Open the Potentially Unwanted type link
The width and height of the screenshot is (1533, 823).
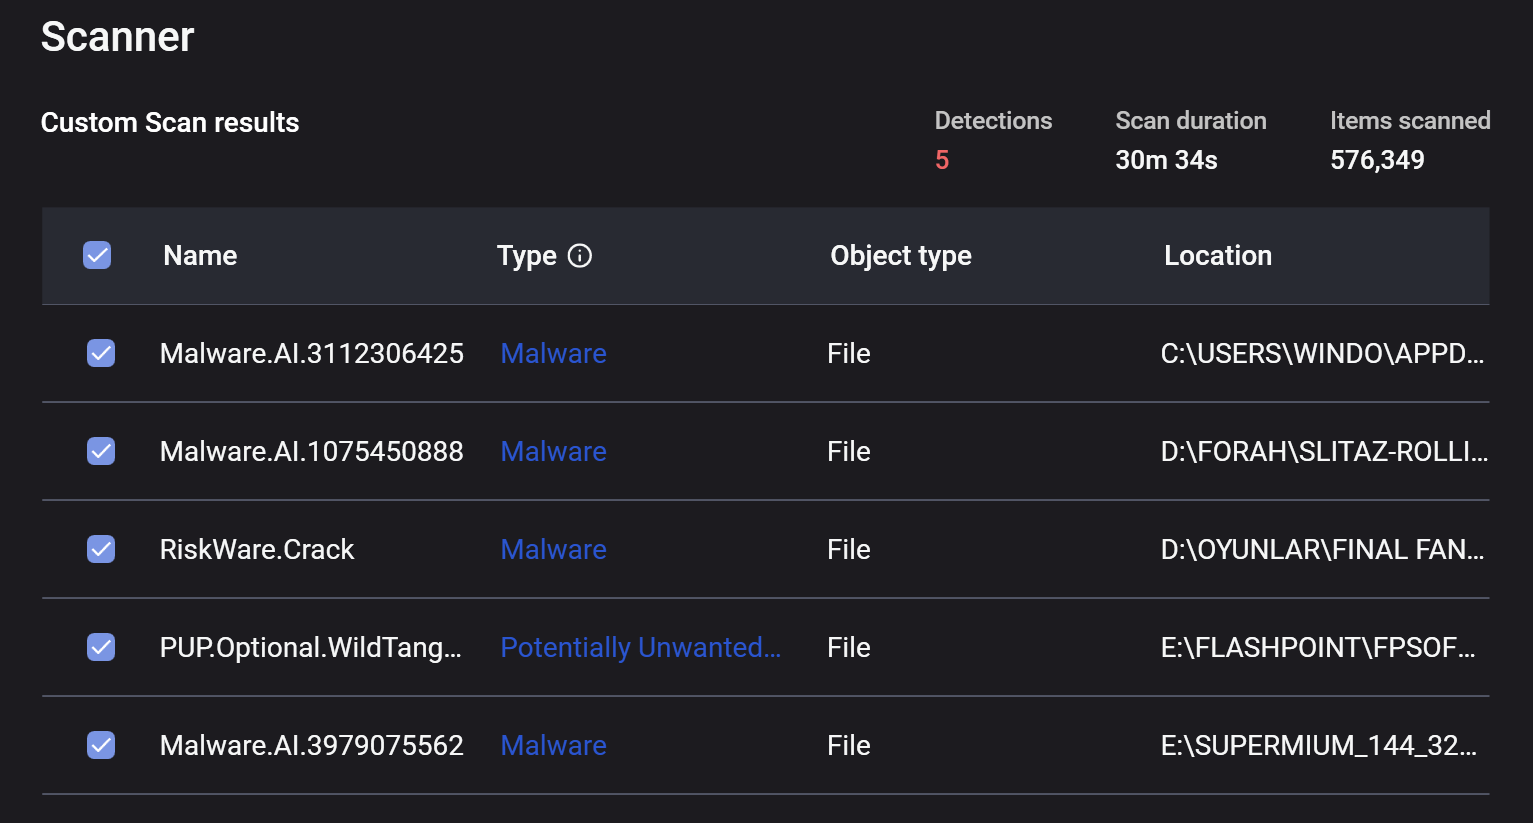[640, 647]
